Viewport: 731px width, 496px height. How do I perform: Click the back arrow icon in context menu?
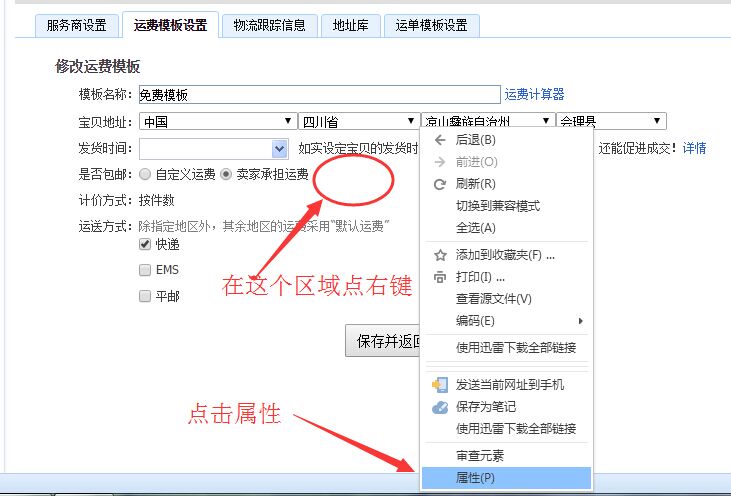tap(440, 140)
